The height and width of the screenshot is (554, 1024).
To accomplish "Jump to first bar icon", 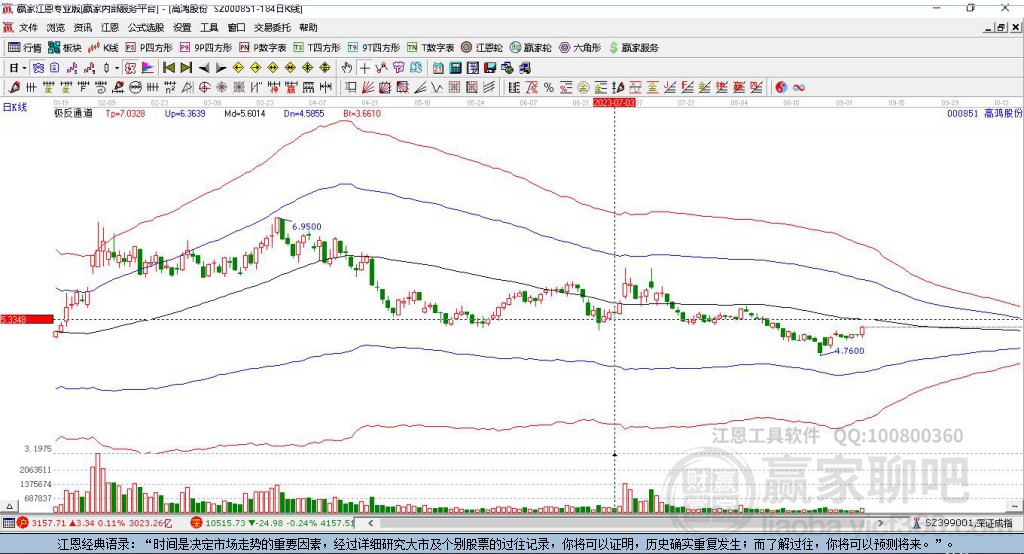I will [169, 68].
